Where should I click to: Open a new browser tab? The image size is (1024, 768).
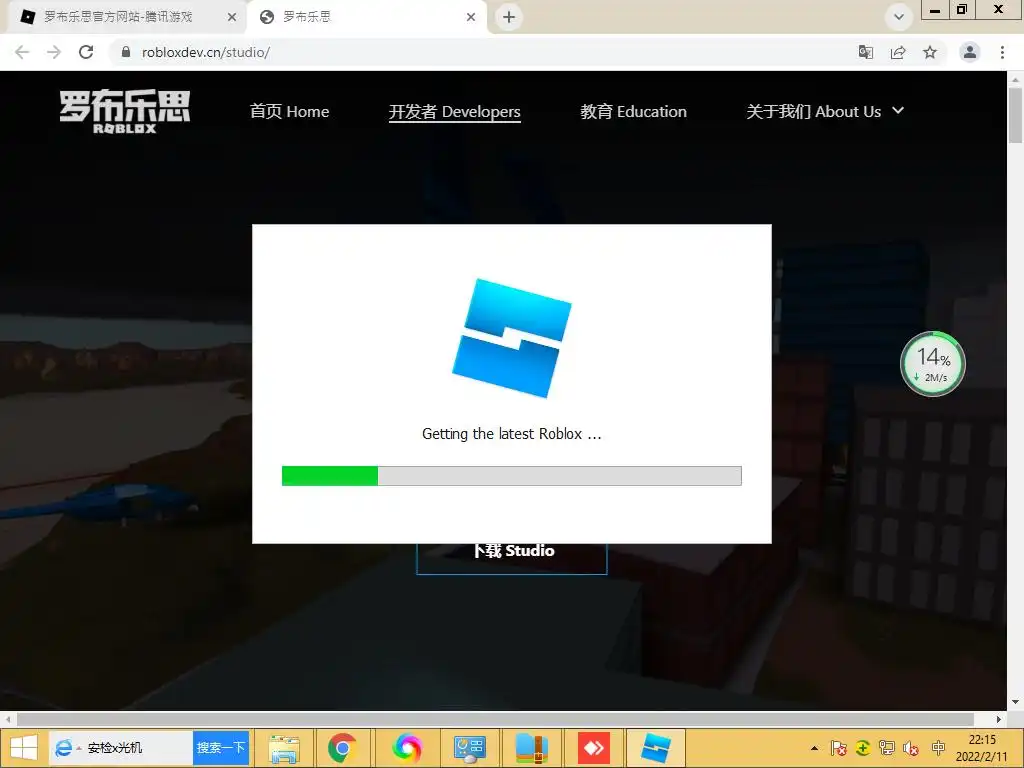[509, 17]
